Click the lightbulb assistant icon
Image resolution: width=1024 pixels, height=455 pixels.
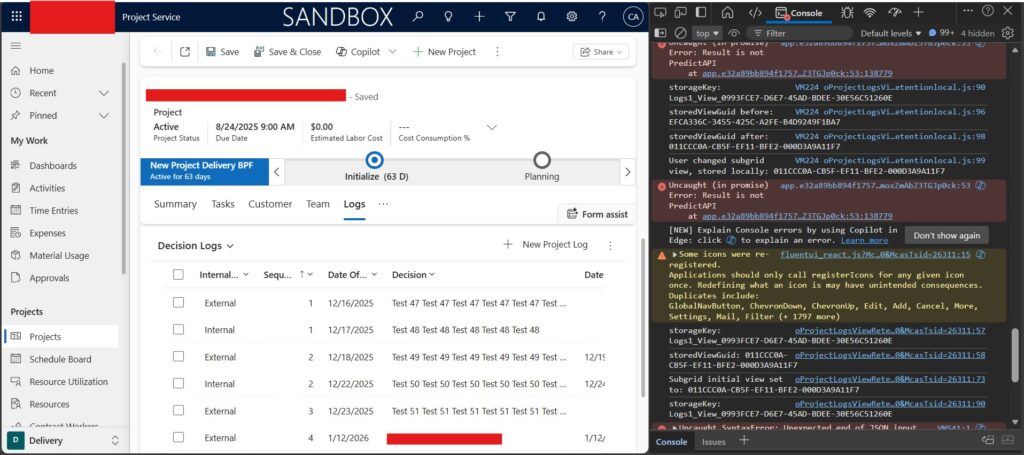[449, 17]
